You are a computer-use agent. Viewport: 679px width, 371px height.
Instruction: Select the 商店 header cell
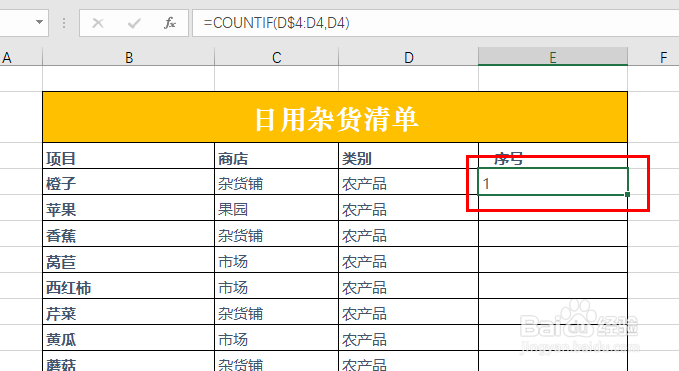[277, 156]
